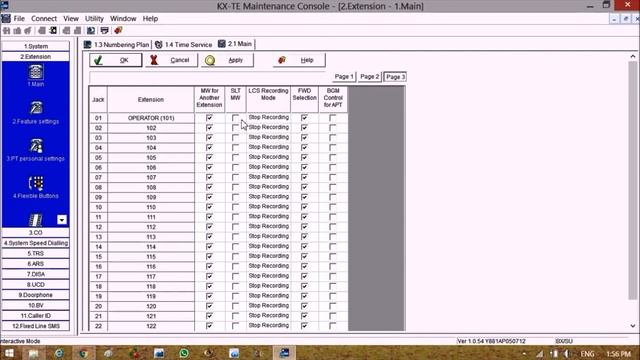Click the application icon left of File menu
The width and height of the screenshot is (640, 360).
tap(6, 18)
